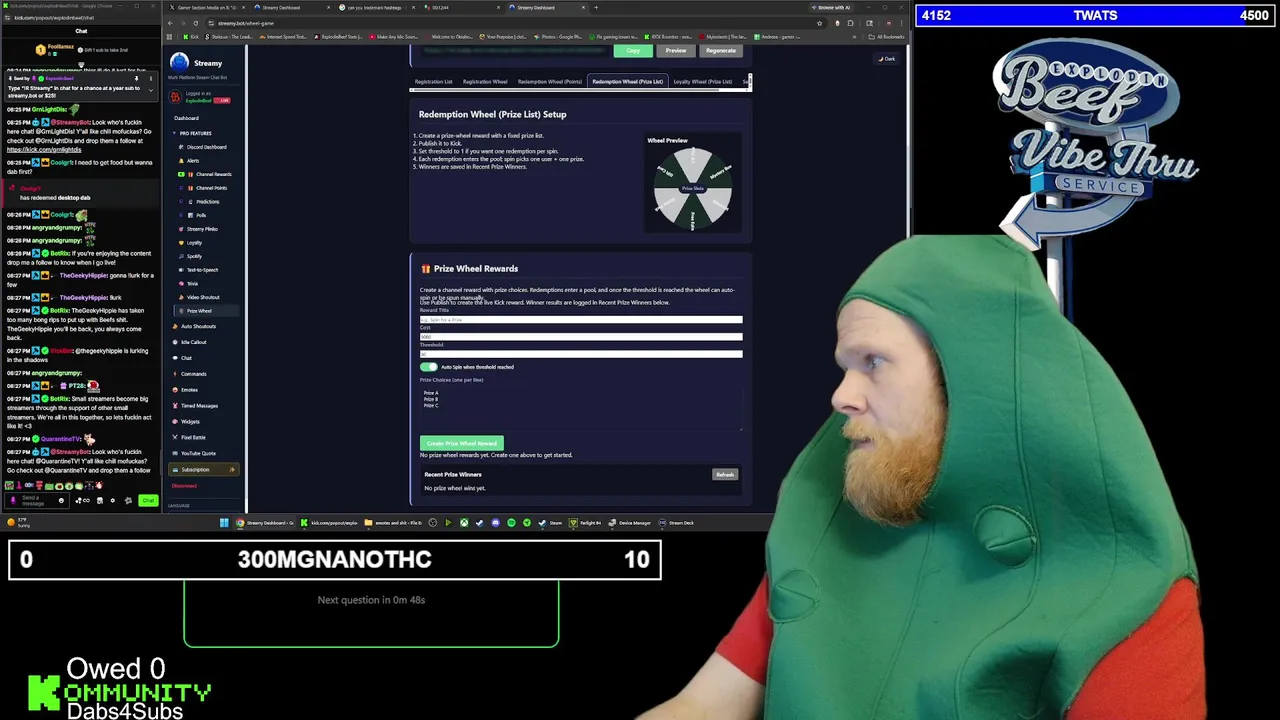Click the browser reload button
1280x720 pixels.
[x=195, y=23]
